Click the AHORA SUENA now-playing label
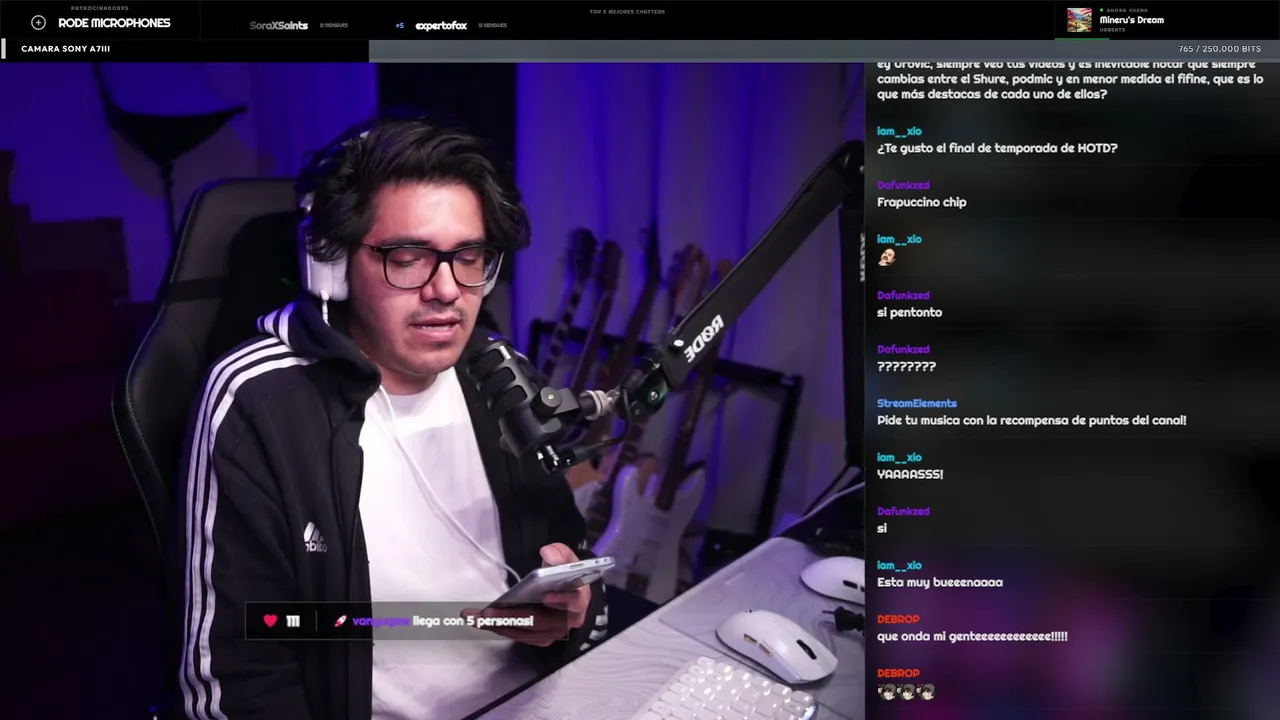Screen dimensions: 1280x720 click(x=1127, y=10)
